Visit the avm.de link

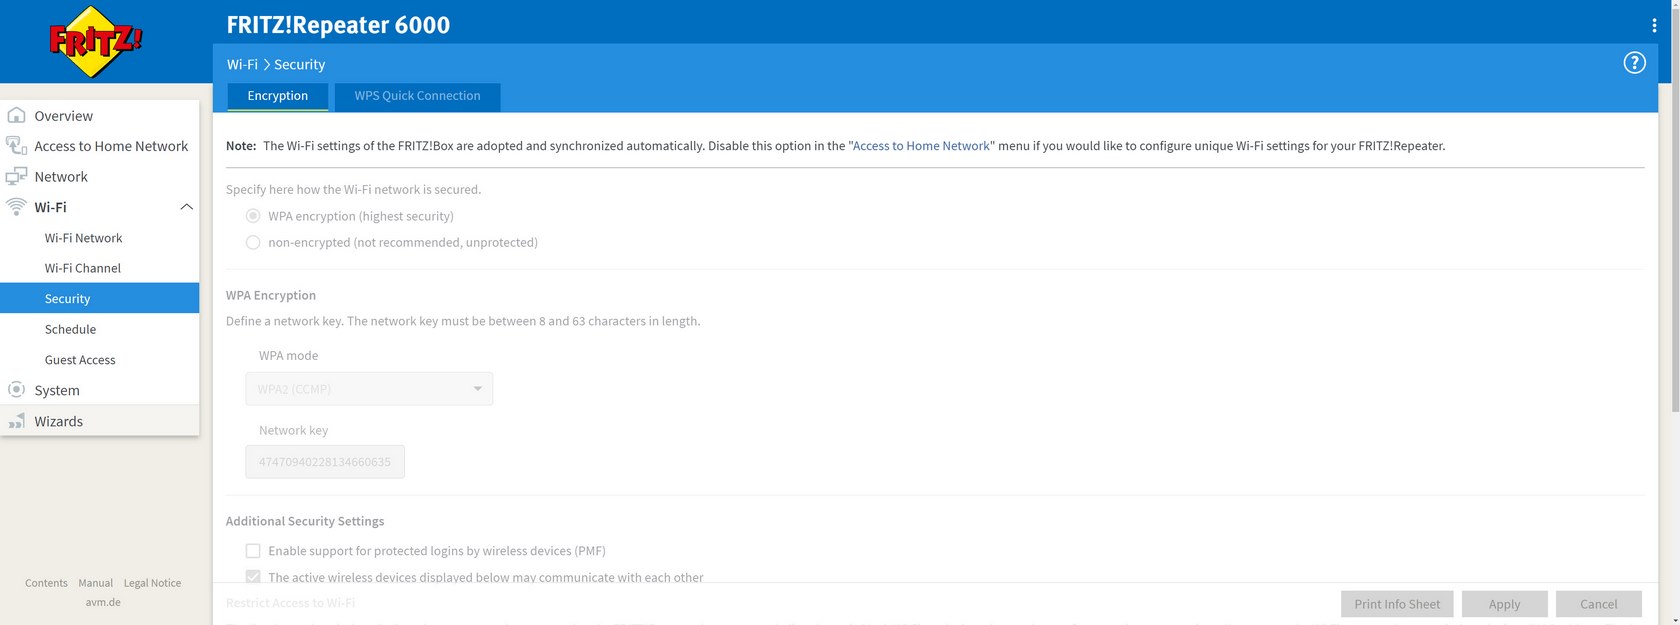click(103, 602)
